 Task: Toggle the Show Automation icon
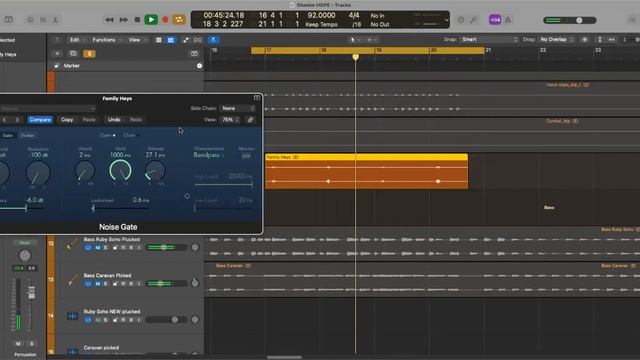coord(186,40)
